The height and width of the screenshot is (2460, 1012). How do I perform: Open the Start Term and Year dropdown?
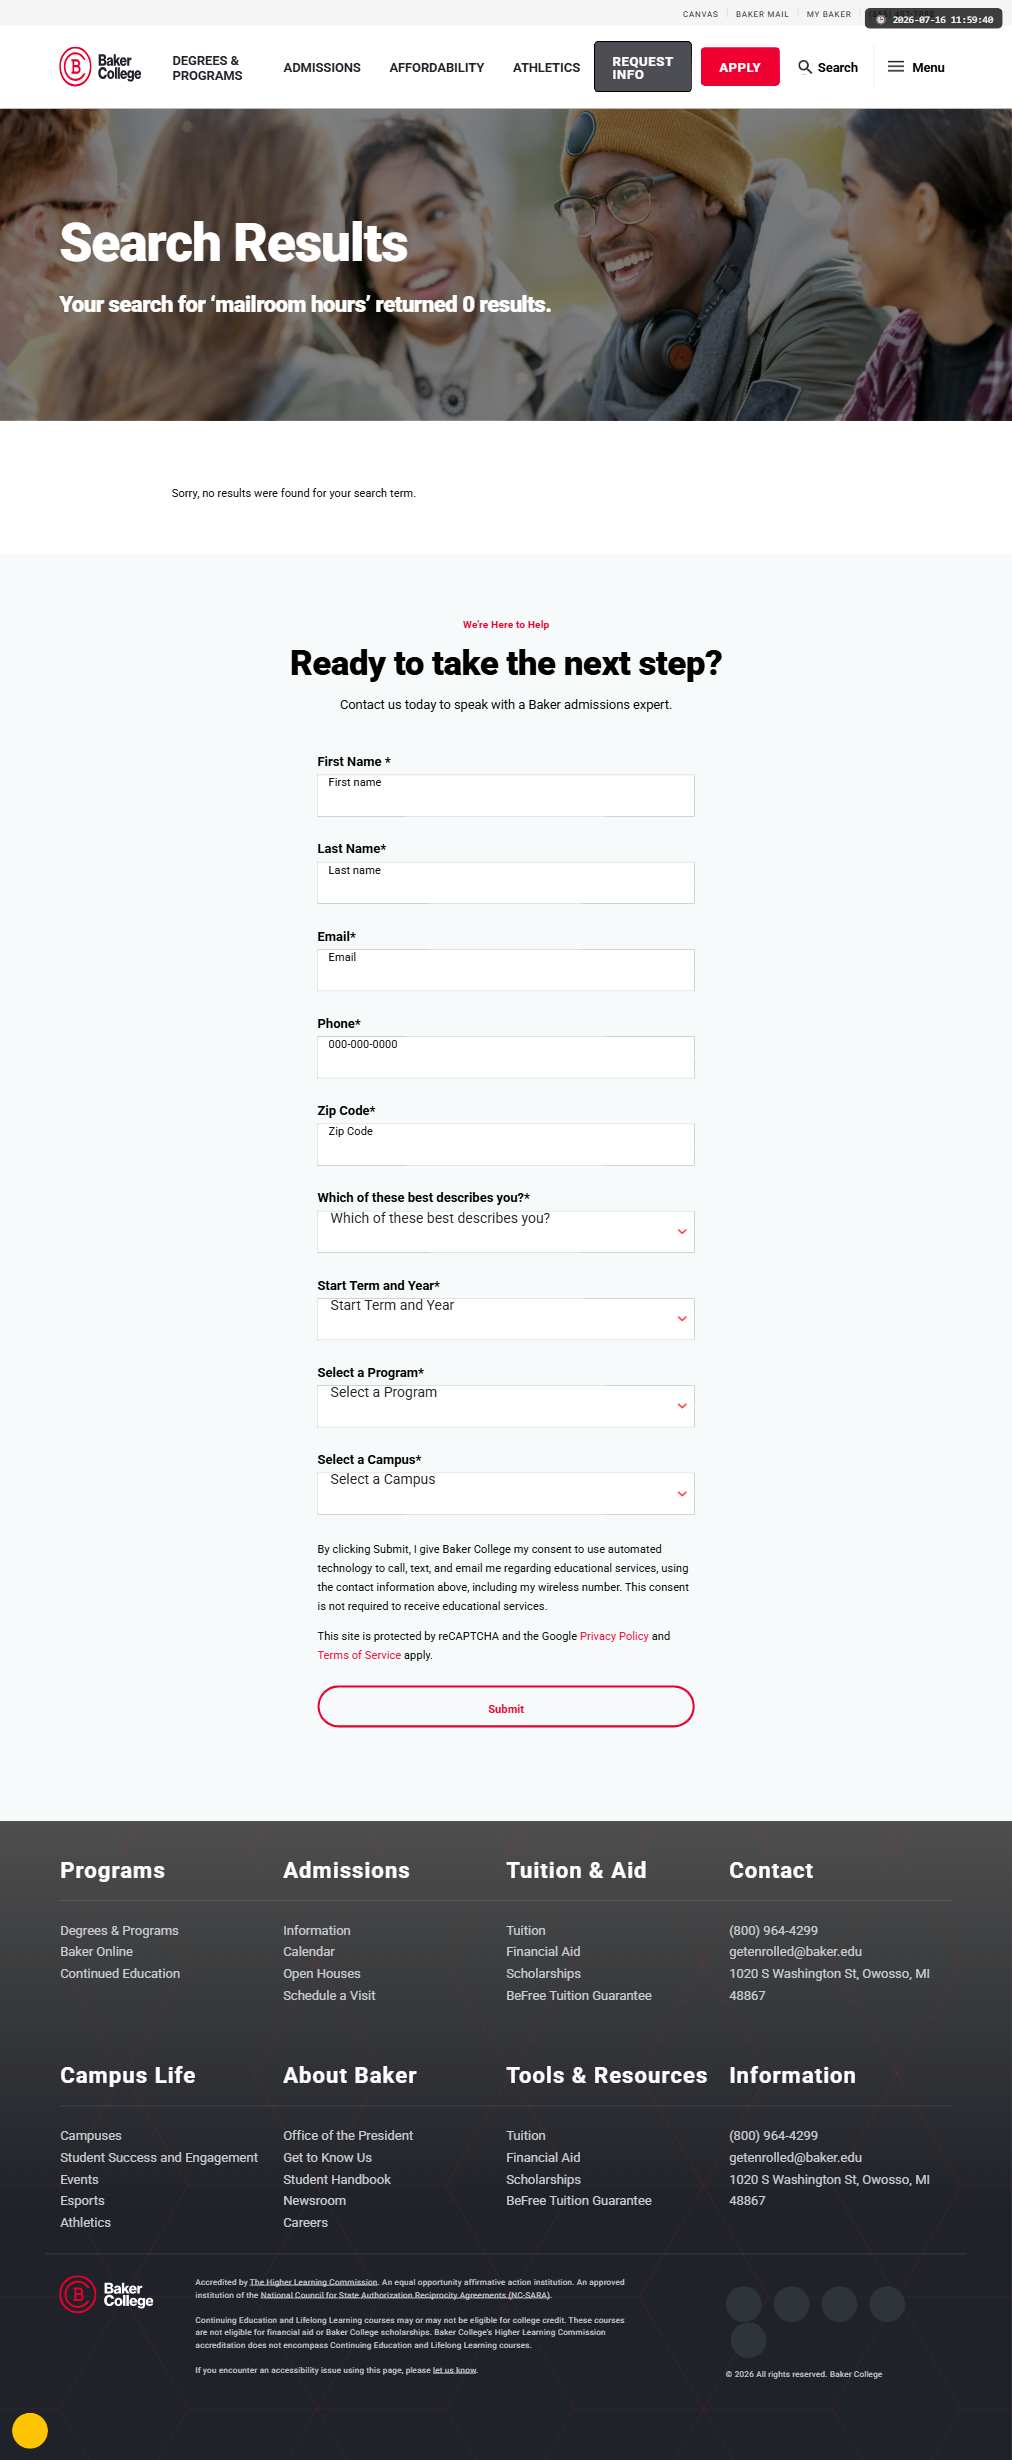(x=506, y=1318)
